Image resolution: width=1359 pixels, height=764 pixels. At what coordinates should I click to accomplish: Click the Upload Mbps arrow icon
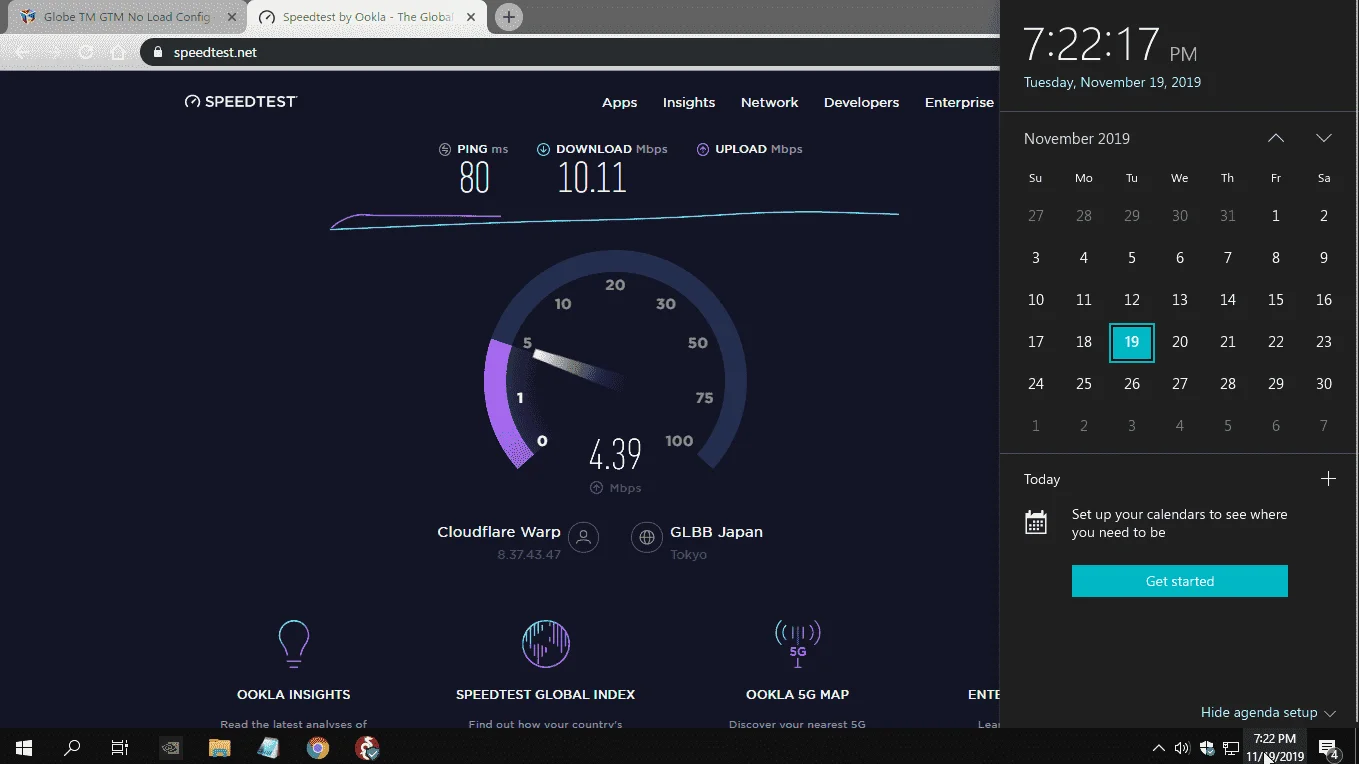tap(703, 149)
